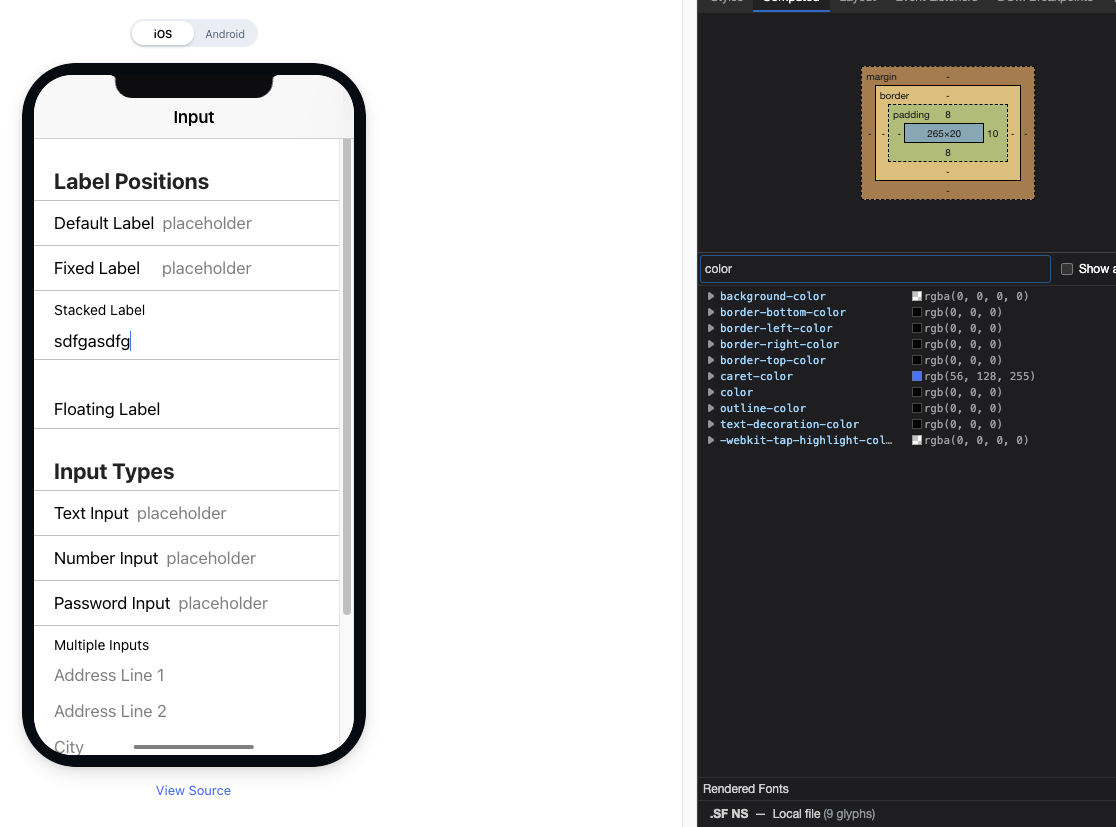Expand the background-color property
Image resolution: width=1116 pixels, height=827 pixels.
tap(710, 296)
